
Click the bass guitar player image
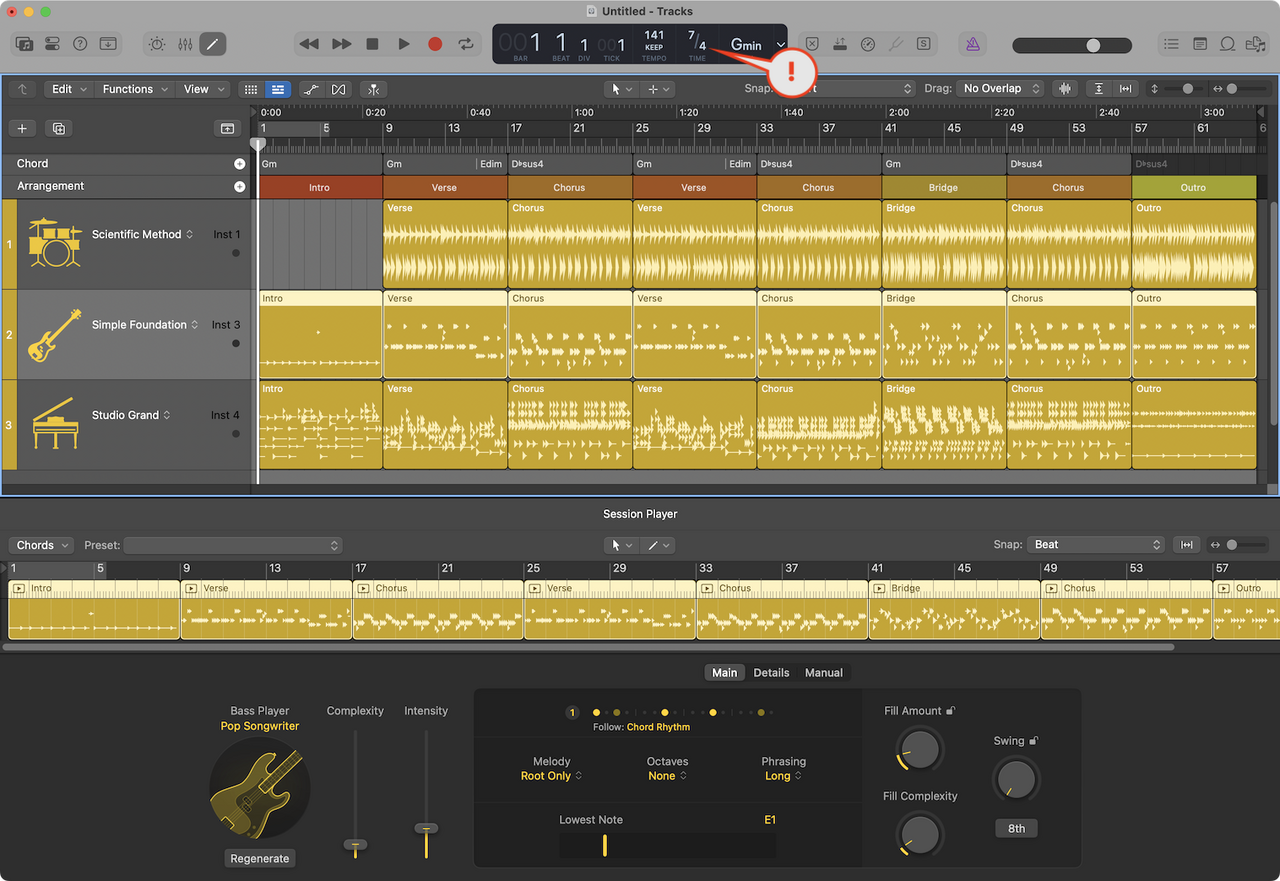click(260, 788)
